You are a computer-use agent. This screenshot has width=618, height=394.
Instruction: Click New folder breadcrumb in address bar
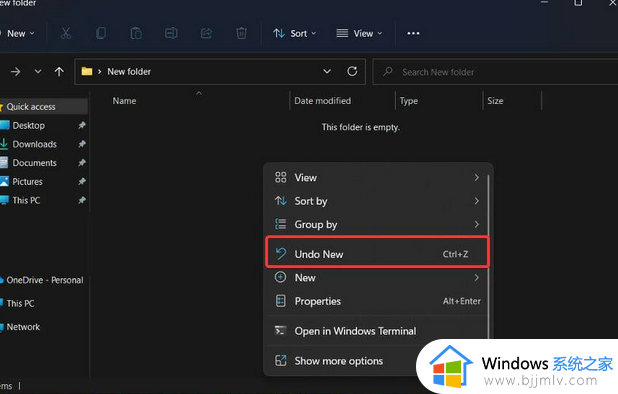point(129,72)
